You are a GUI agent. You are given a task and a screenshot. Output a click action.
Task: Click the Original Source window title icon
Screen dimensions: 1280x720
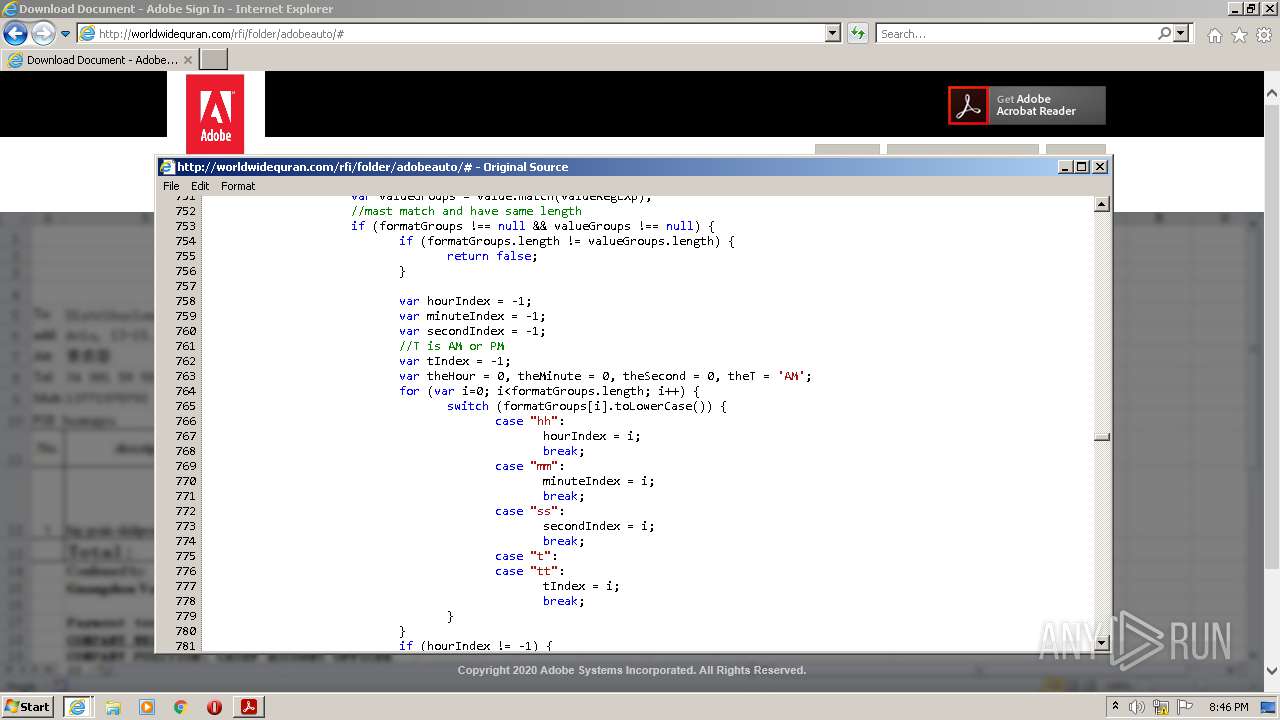[x=168, y=167]
